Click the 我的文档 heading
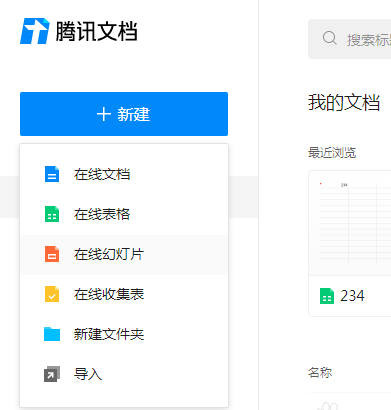 (x=344, y=102)
